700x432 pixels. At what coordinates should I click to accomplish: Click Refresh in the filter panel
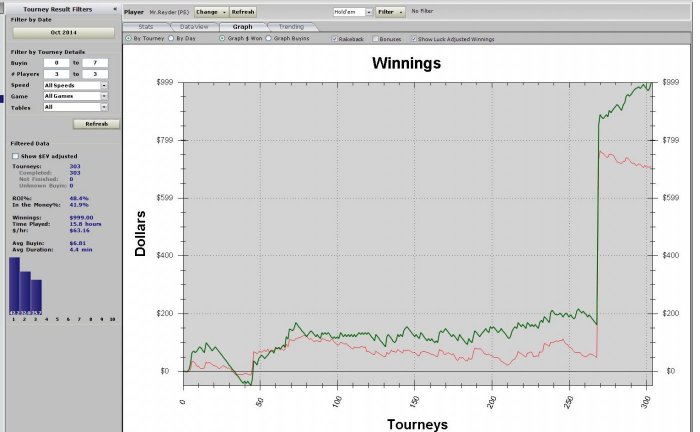pyautogui.click(x=96, y=124)
